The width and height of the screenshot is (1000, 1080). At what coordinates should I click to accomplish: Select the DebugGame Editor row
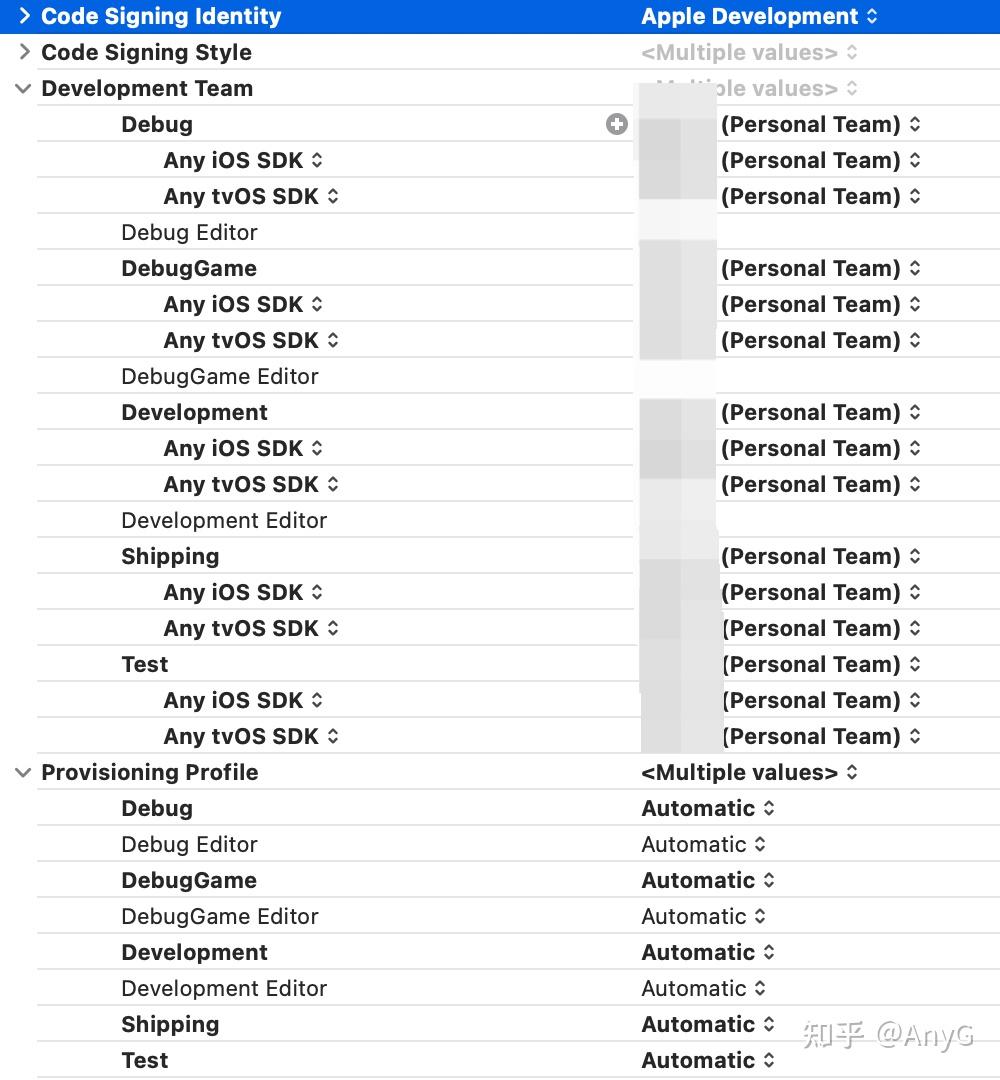click(x=220, y=376)
